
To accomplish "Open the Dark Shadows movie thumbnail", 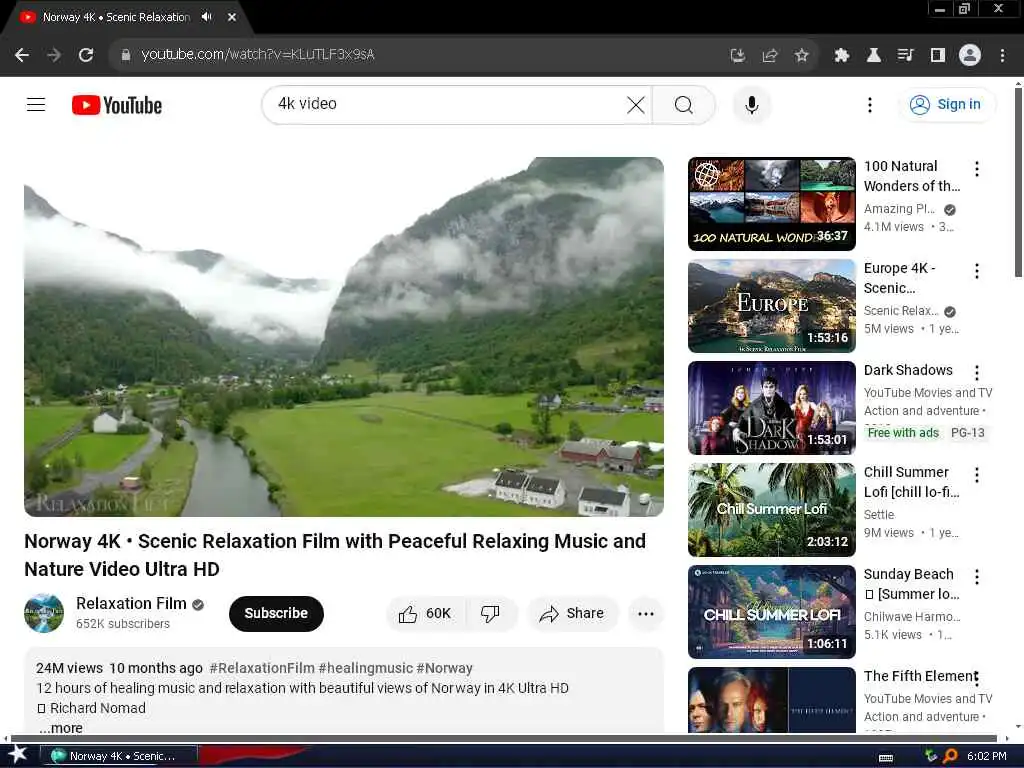I will pyautogui.click(x=771, y=408).
